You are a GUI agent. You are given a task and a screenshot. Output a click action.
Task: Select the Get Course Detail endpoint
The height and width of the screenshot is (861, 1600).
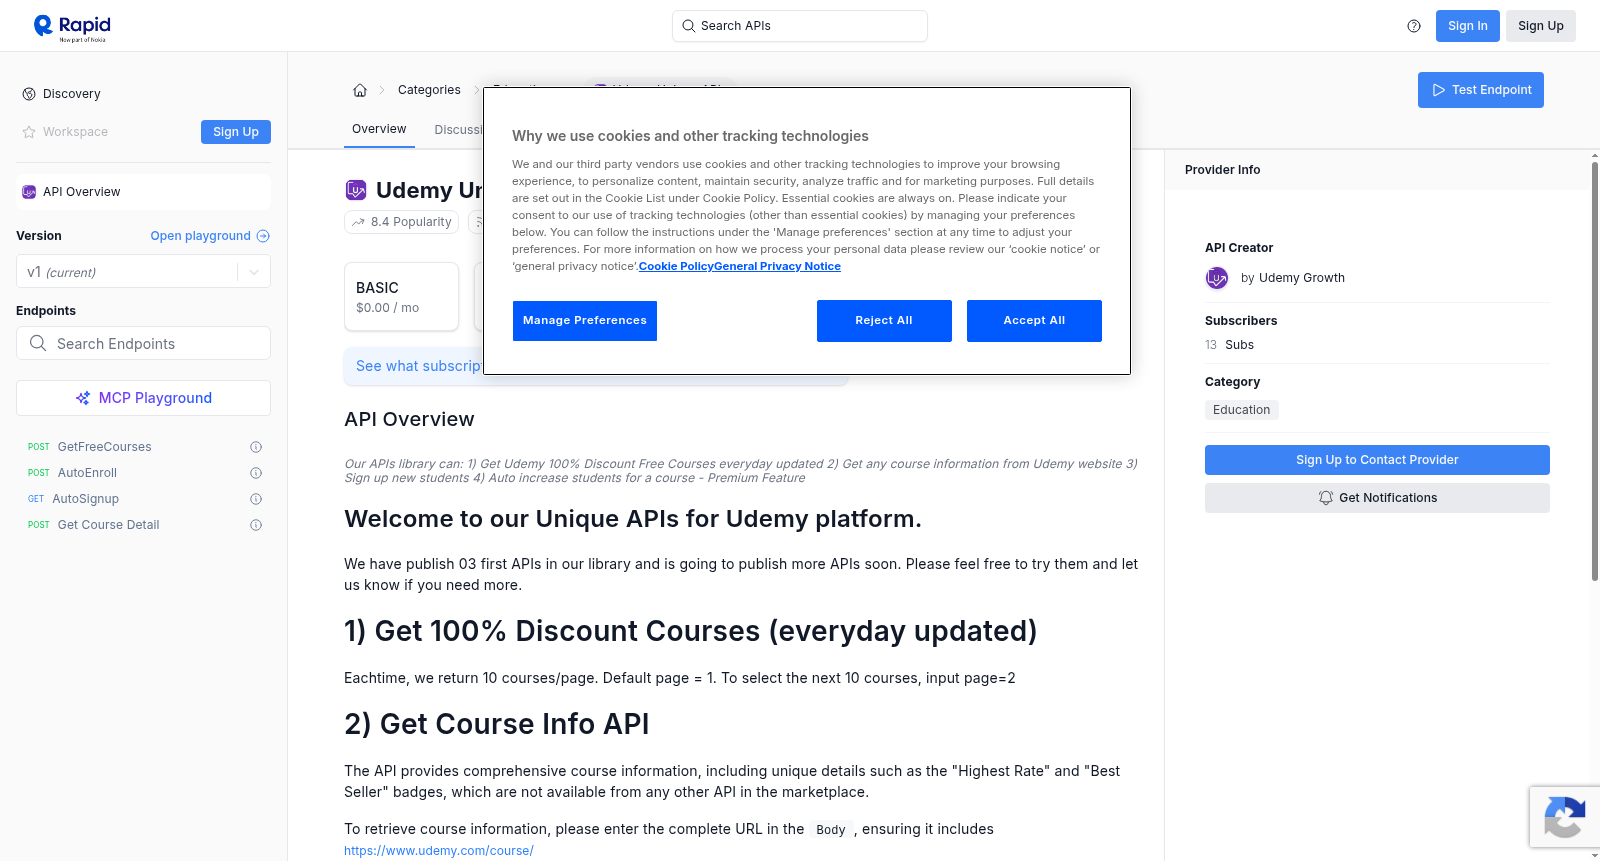(x=108, y=525)
